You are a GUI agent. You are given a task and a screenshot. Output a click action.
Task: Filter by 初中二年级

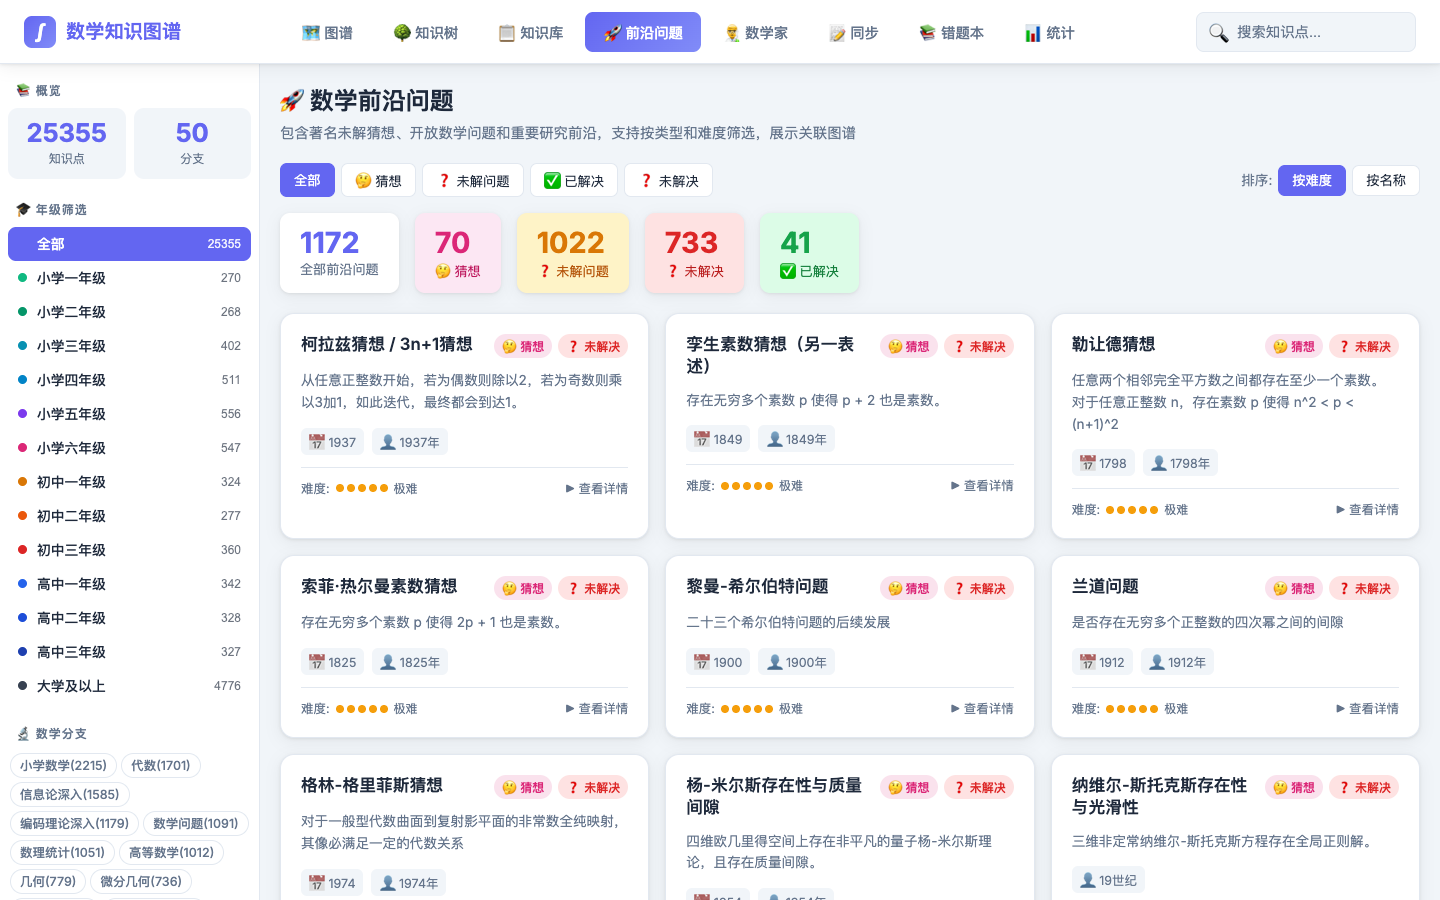coord(129,516)
